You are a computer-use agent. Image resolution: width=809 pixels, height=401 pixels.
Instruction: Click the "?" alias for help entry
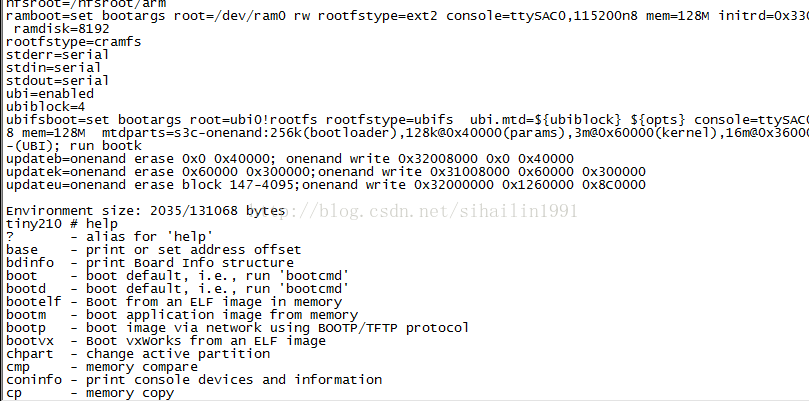[10, 236]
